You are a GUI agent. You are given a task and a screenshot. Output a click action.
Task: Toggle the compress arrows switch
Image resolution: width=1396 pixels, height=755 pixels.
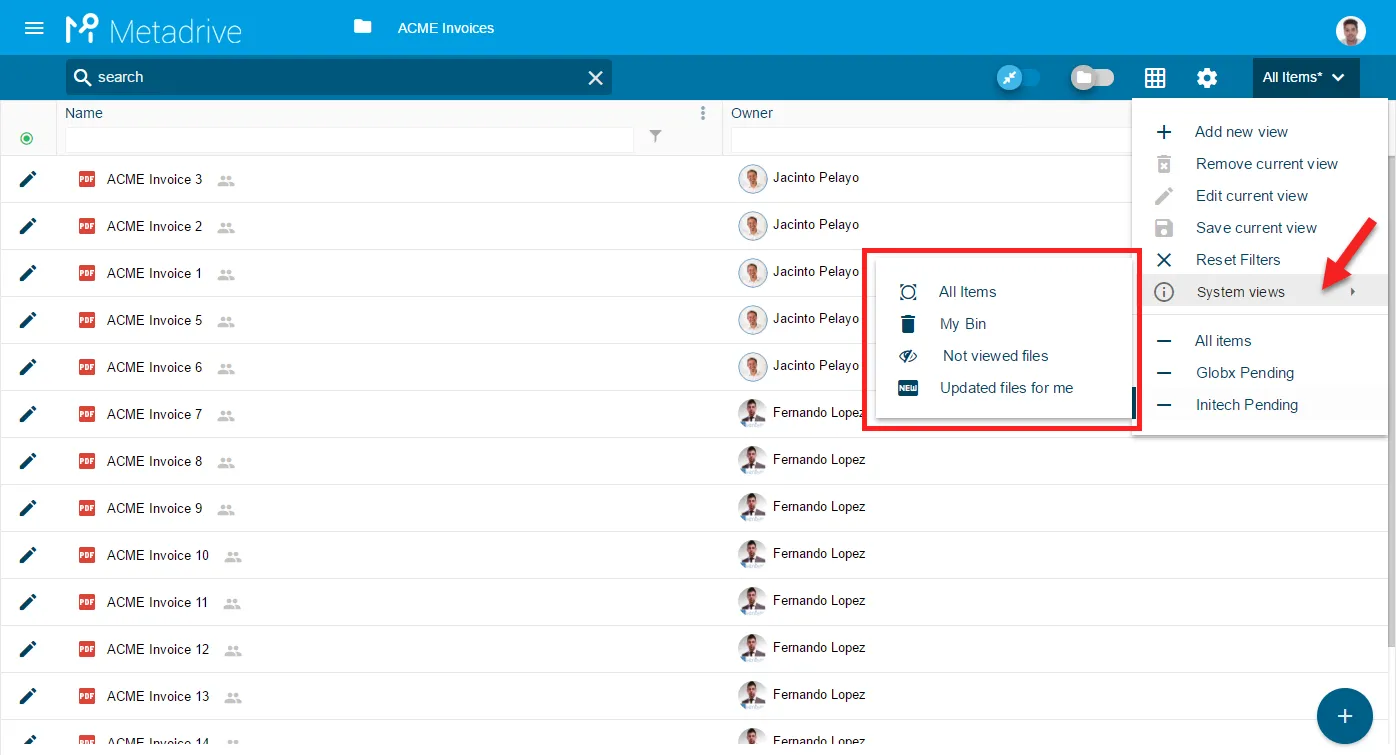pos(1018,78)
